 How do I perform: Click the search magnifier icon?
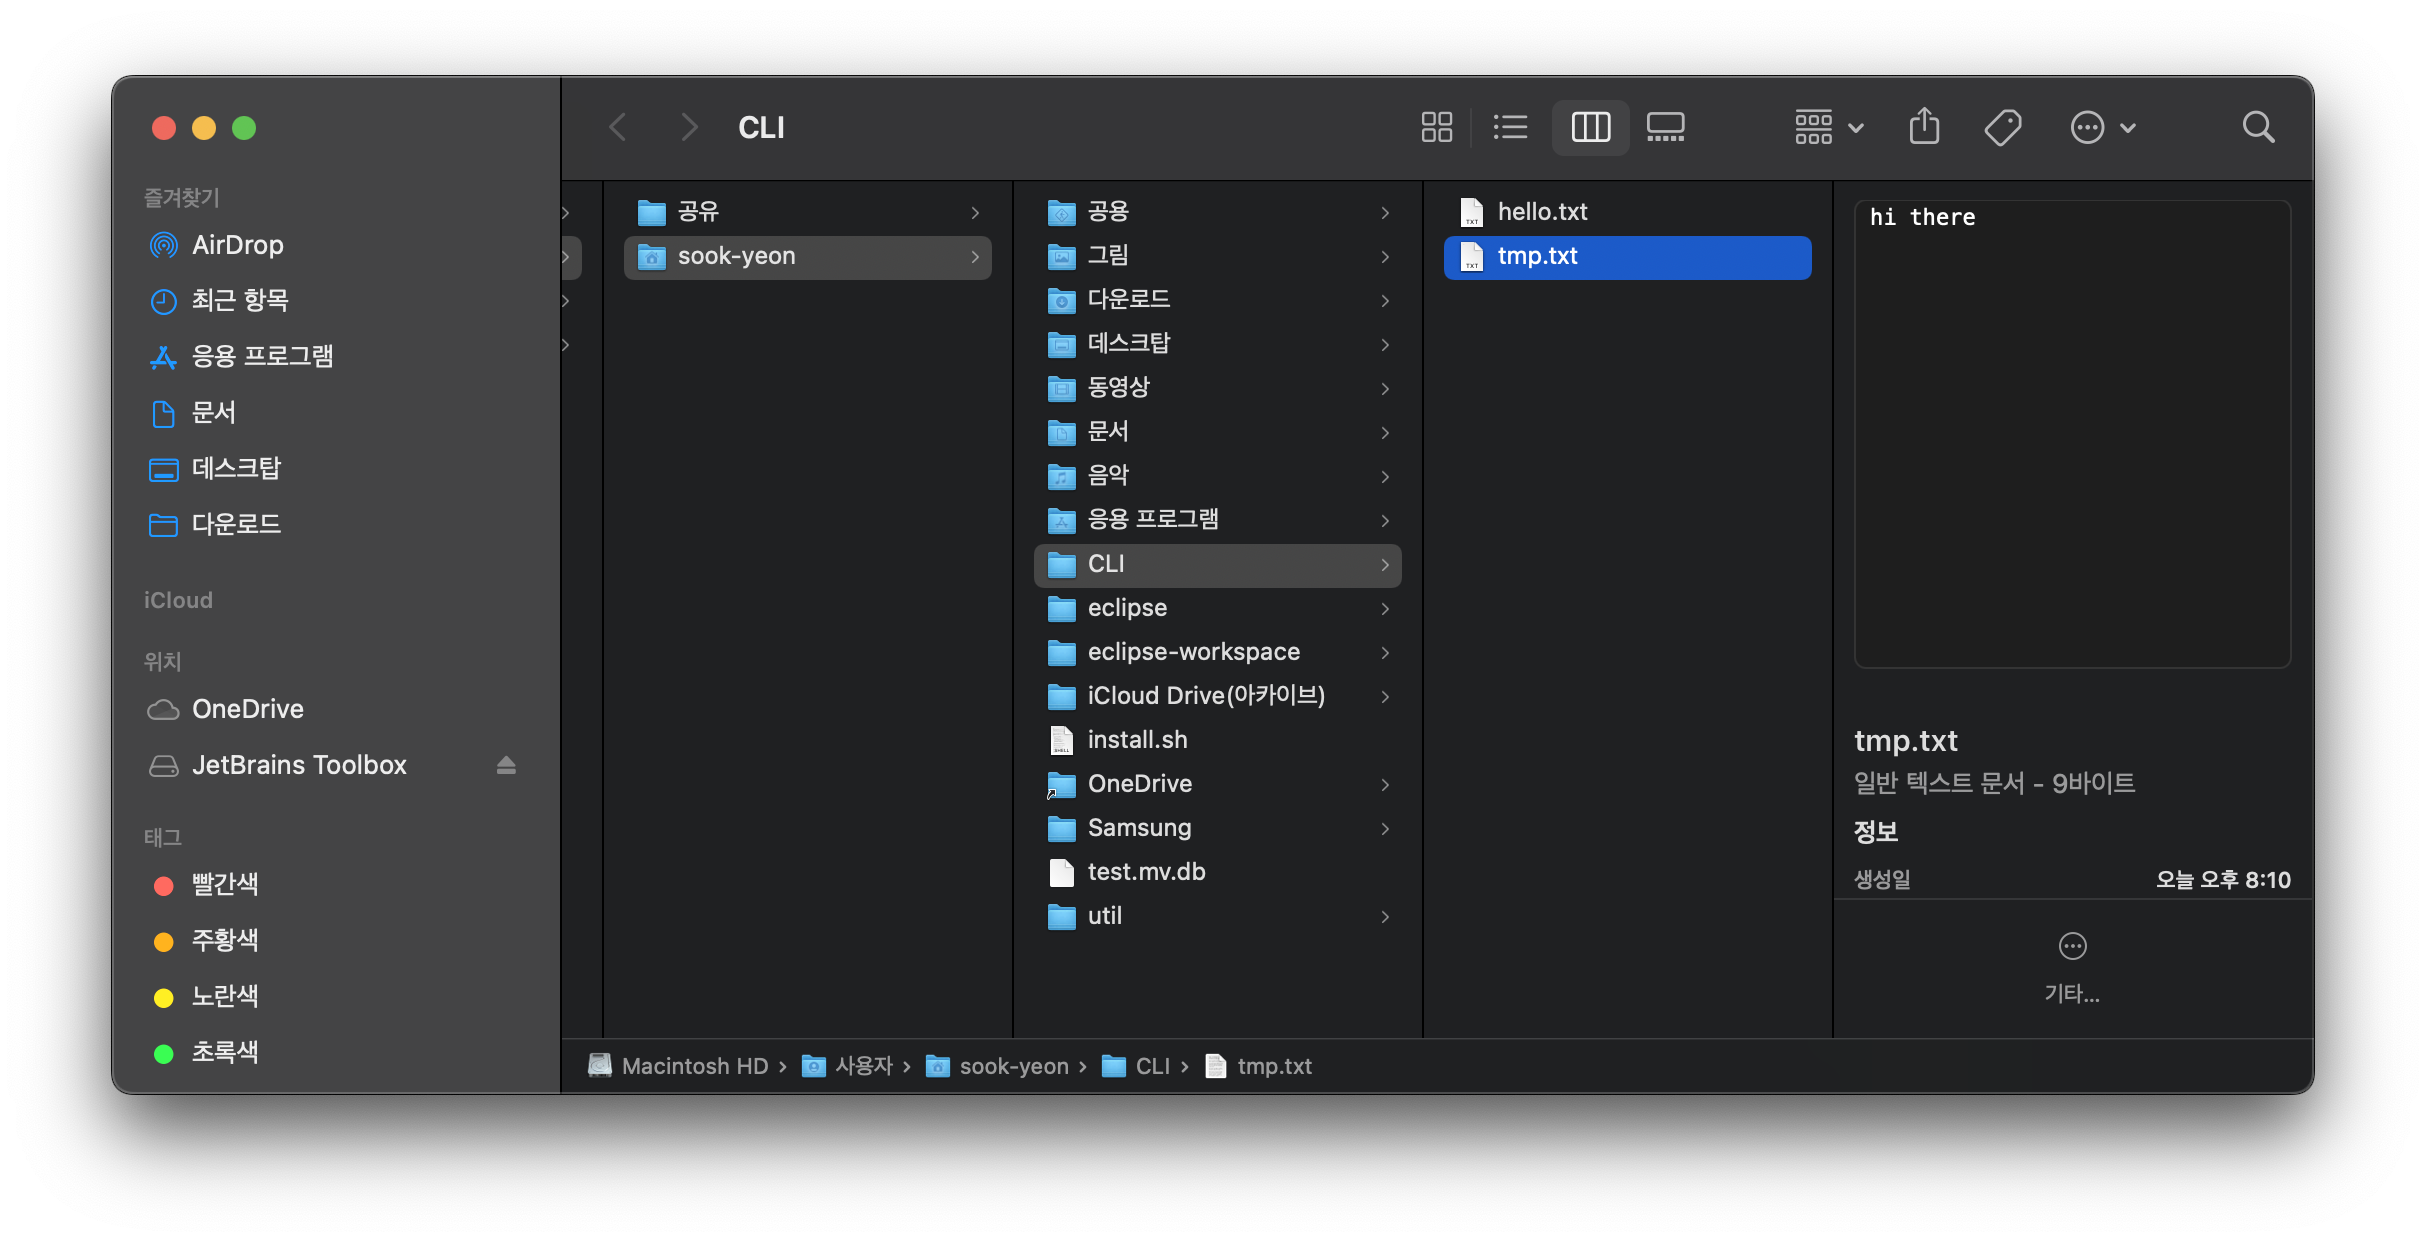click(x=2258, y=127)
